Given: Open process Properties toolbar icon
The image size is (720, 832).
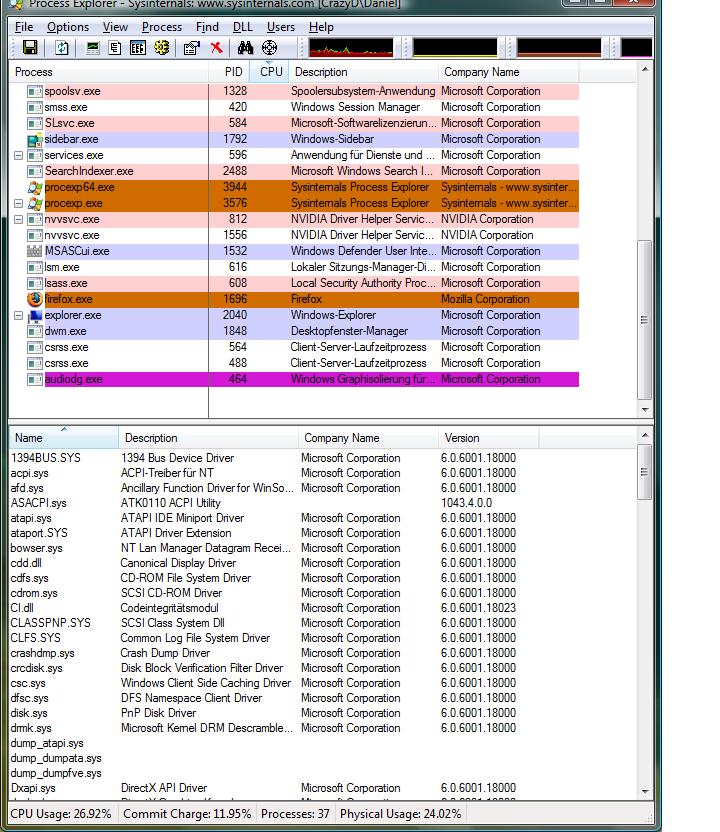Looking at the screenshot, I should click(x=192, y=48).
